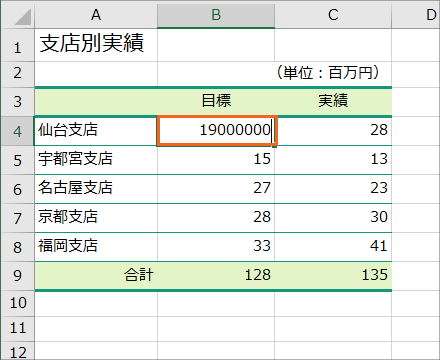Image resolution: width=440 pixels, height=360 pixels.
Task: Click 名古屋支店 target value 27
Action: pos(216,189)
